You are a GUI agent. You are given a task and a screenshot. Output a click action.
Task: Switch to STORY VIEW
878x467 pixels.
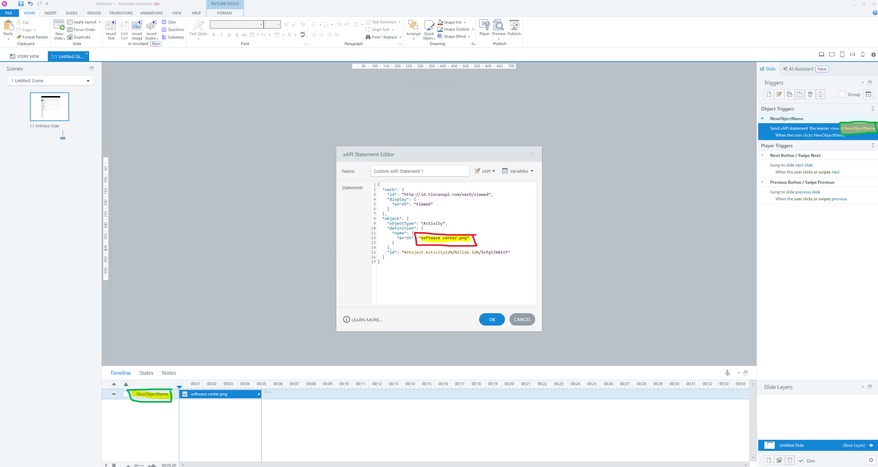pos(25,56)
